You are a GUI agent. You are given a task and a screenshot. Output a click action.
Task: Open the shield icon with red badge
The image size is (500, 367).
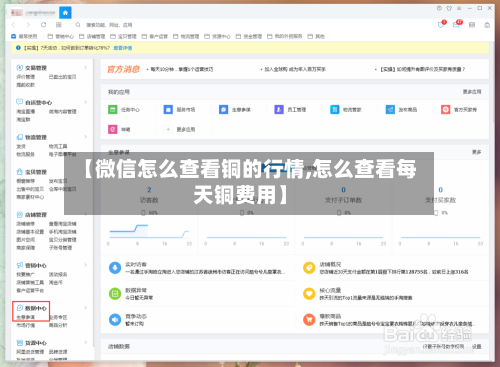click(x=441, y=24)
